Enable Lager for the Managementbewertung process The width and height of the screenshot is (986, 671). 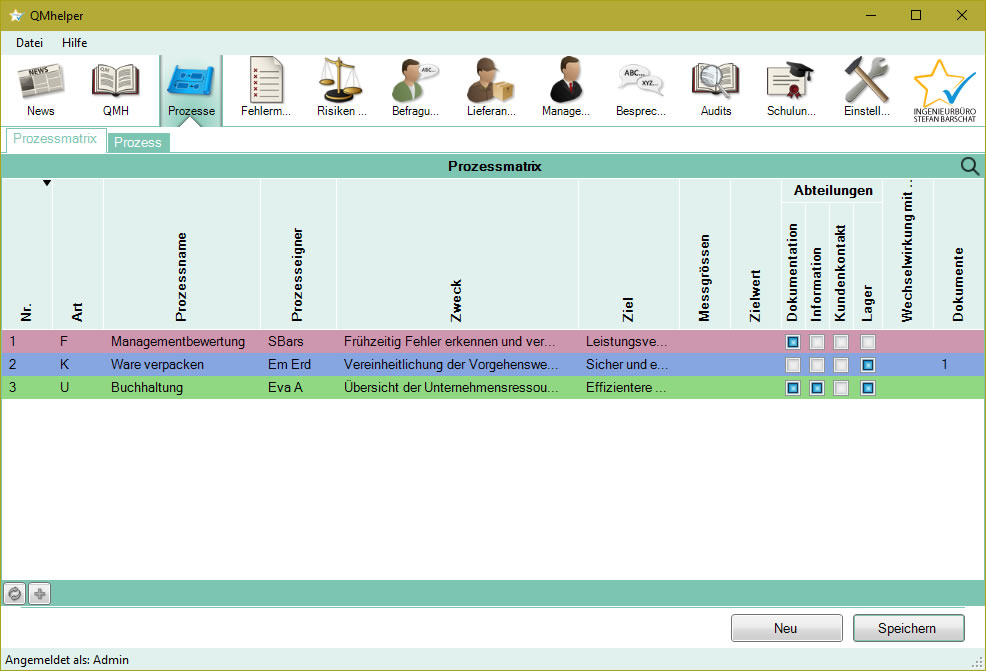[866, 341]
